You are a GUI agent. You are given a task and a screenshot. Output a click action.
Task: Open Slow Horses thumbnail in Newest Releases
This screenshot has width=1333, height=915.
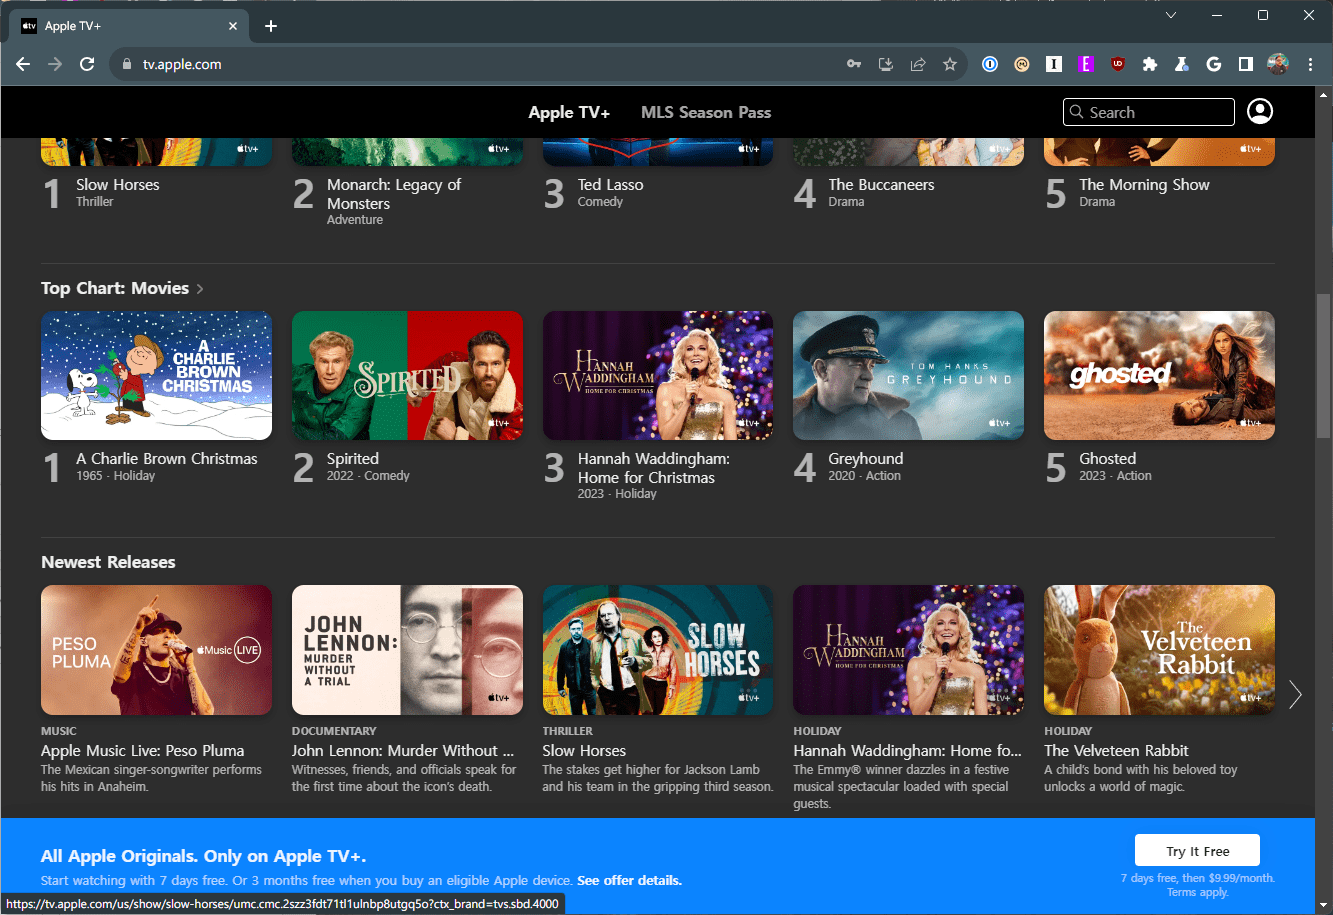click(x=658, y=650)
